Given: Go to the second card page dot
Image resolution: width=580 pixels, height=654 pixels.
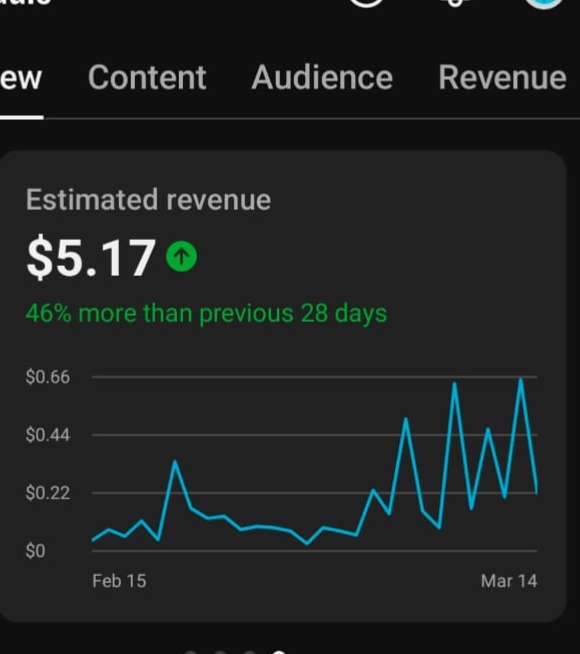Looking at the screenshot, I should [220, 652].
